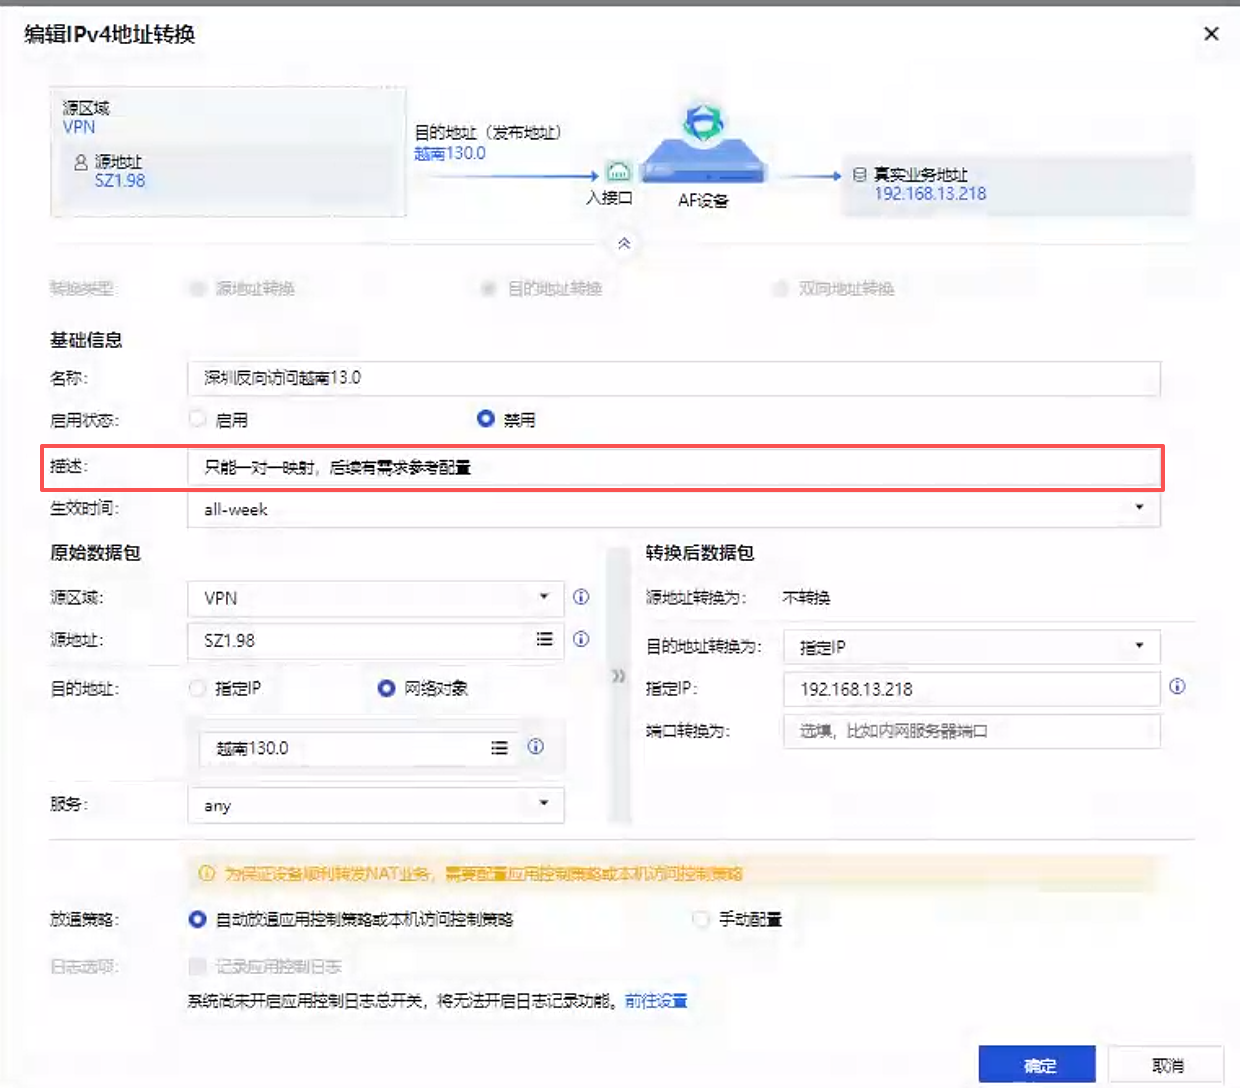Select 自动放通应用控制策略 radio option

[197, 919]
